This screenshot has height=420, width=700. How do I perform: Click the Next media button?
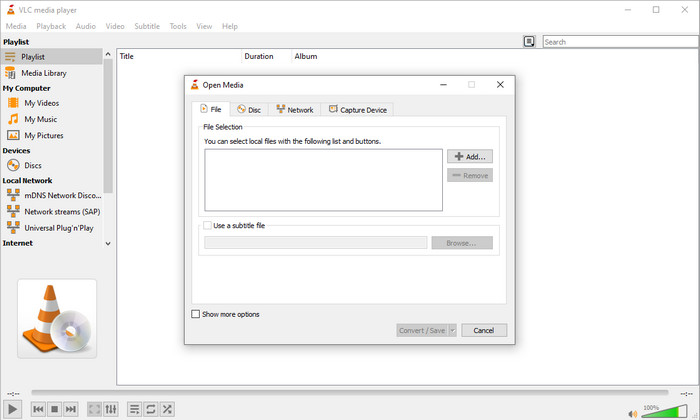71,409
